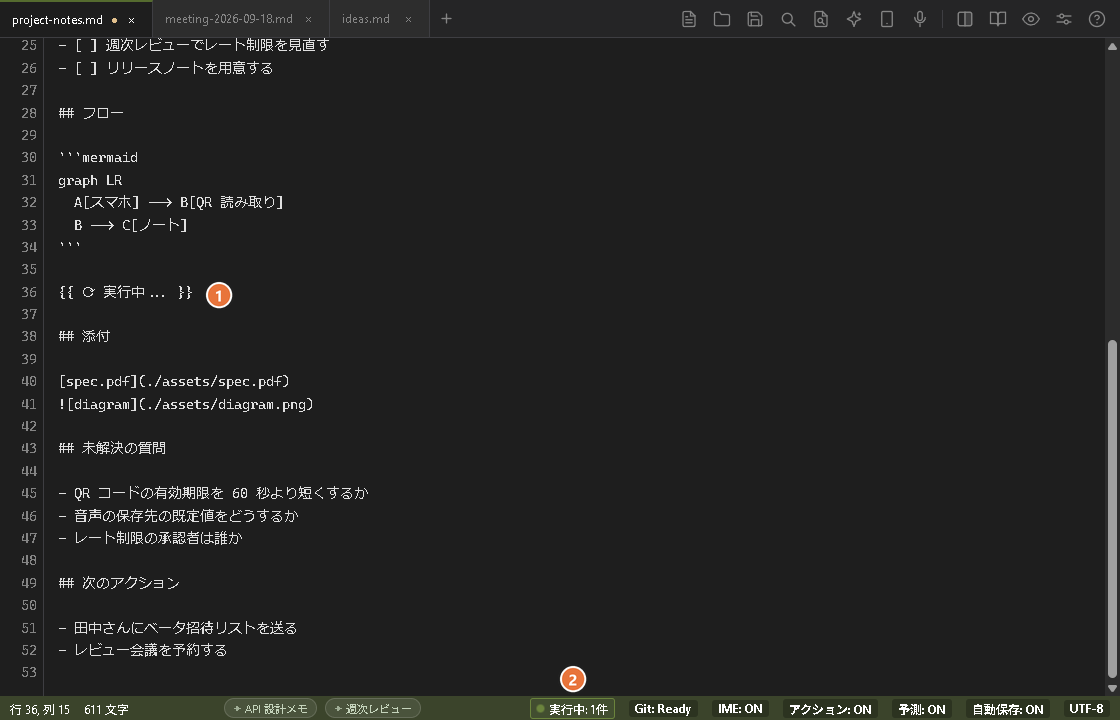Switch to reading mode via the book icon
Screen dimensions: 1120x720
point(998,19)
